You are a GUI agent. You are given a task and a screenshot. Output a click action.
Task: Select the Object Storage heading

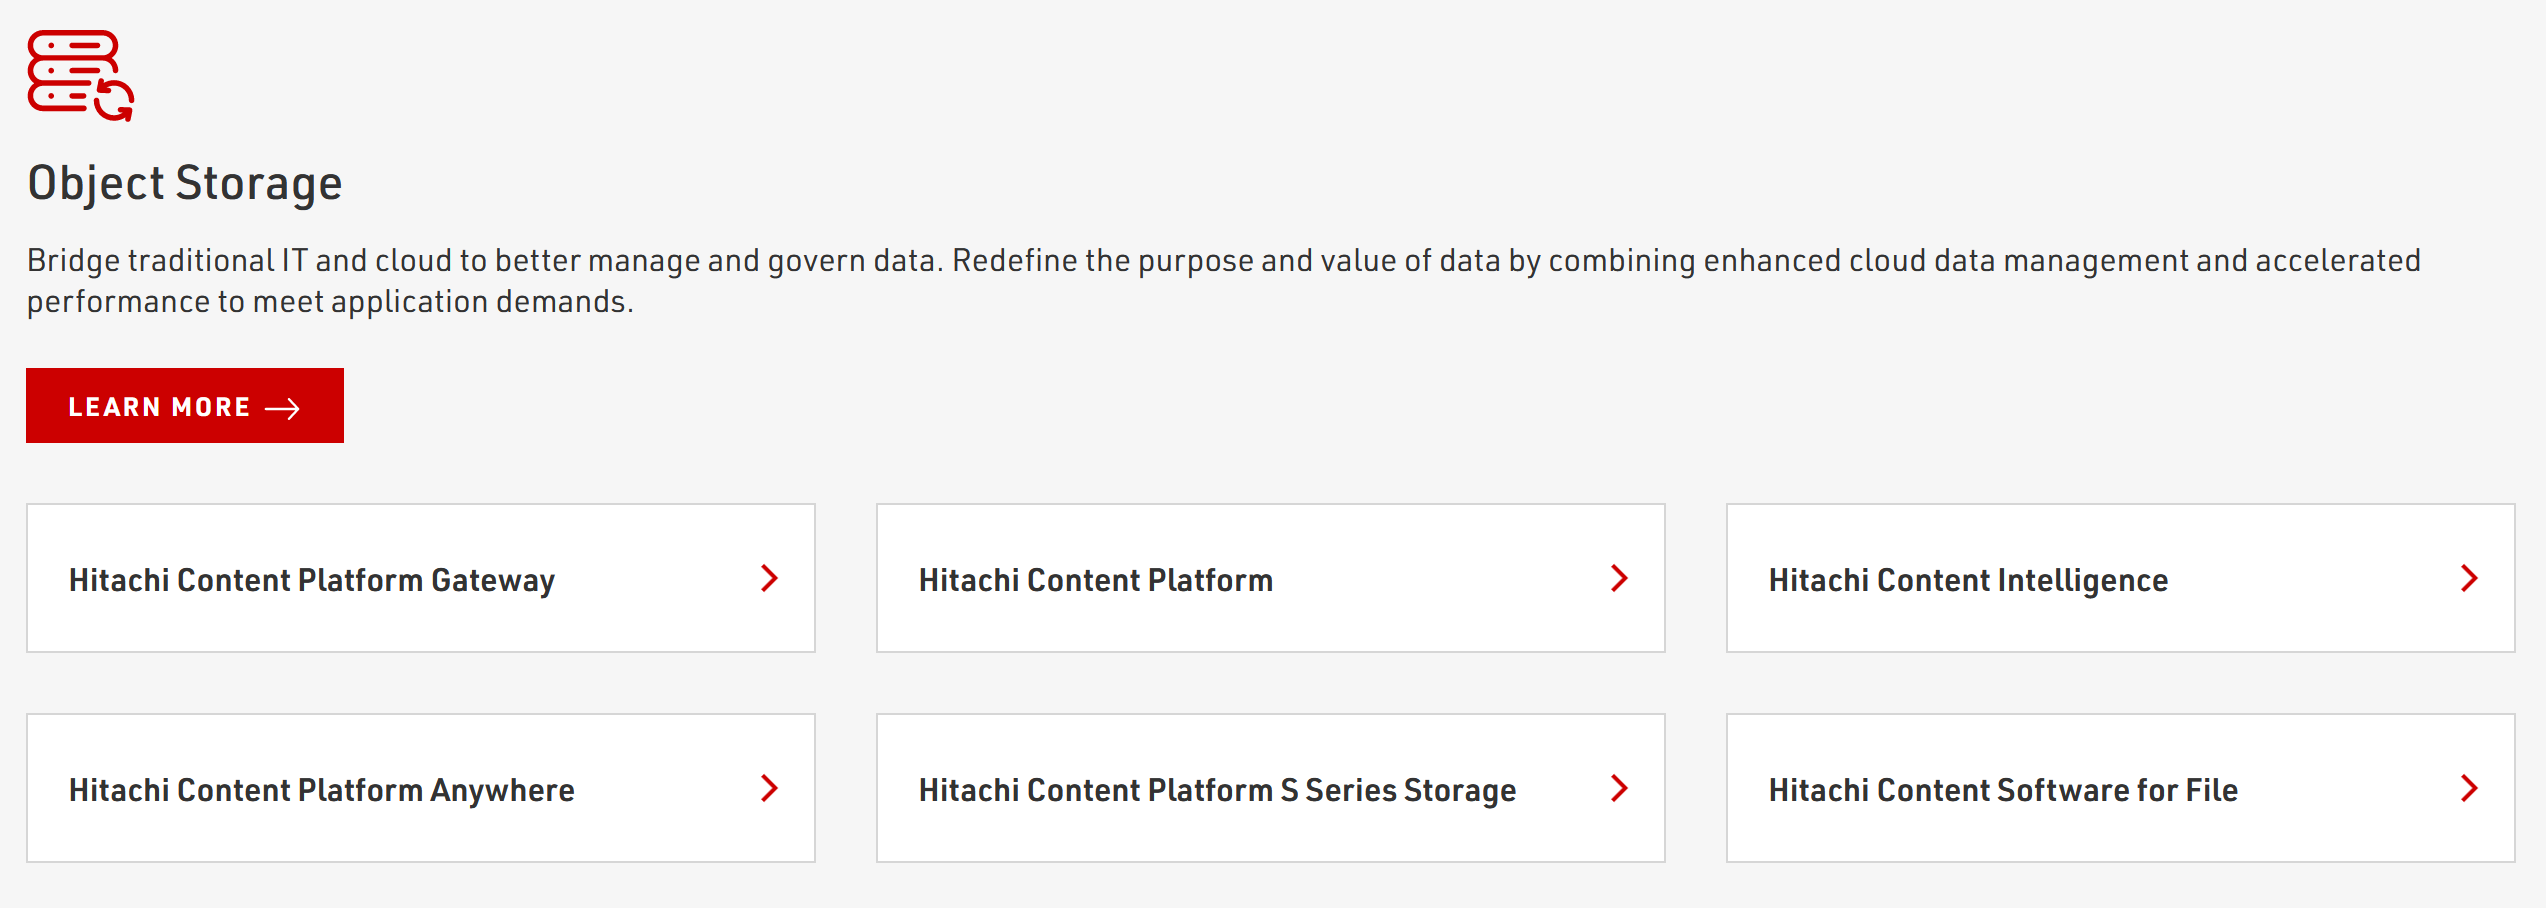click(185, 184)
